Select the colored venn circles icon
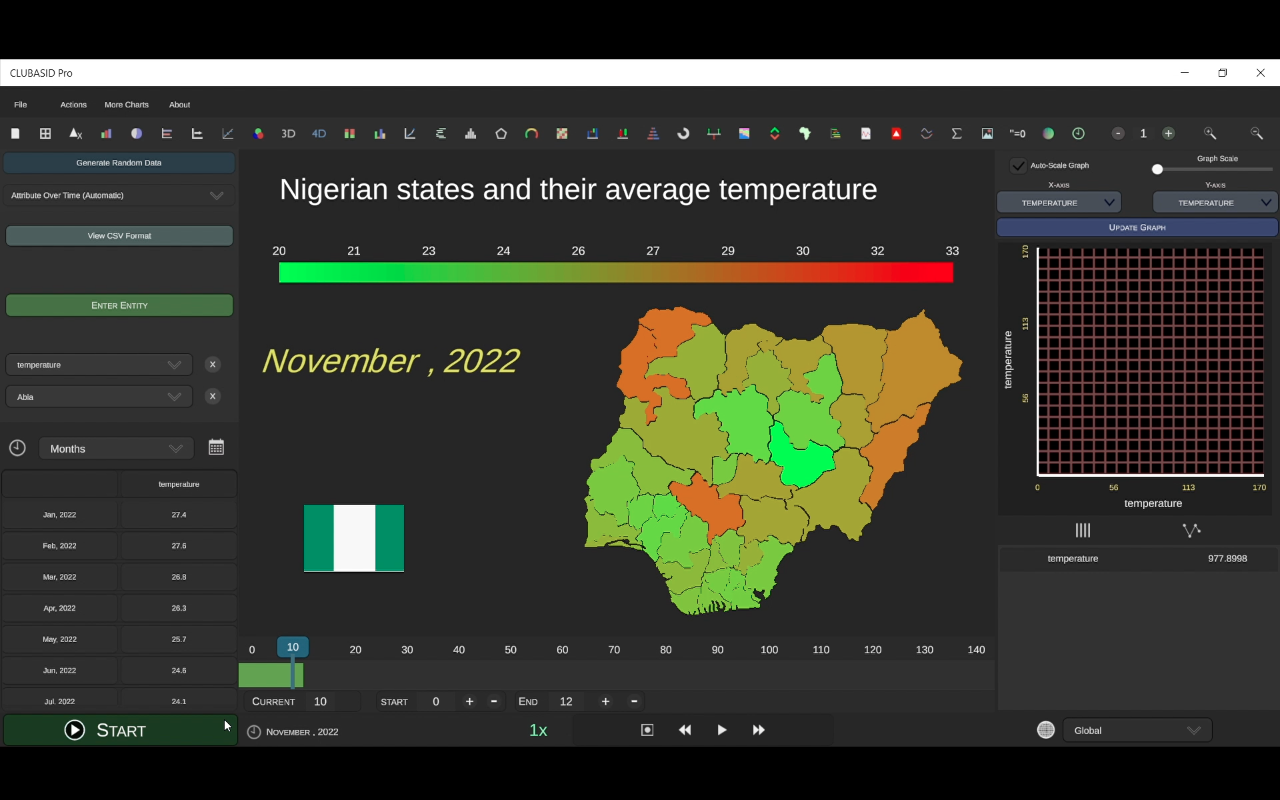The height and width of the screenshot is (800, 1280). (258, 133)
